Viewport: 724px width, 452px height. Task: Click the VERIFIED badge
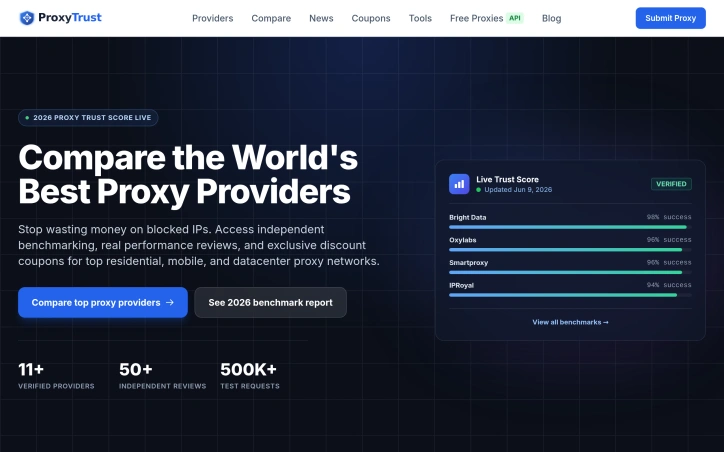click(671, 184)
